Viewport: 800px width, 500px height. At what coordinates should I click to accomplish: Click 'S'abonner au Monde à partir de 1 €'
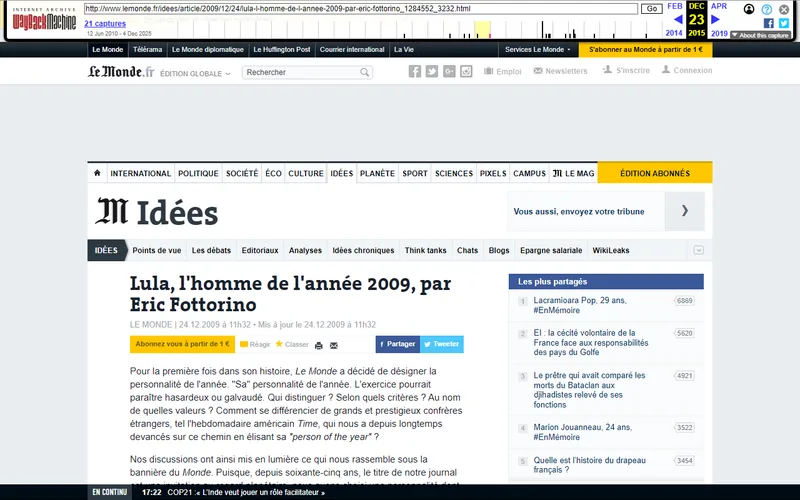pos(645,49)
